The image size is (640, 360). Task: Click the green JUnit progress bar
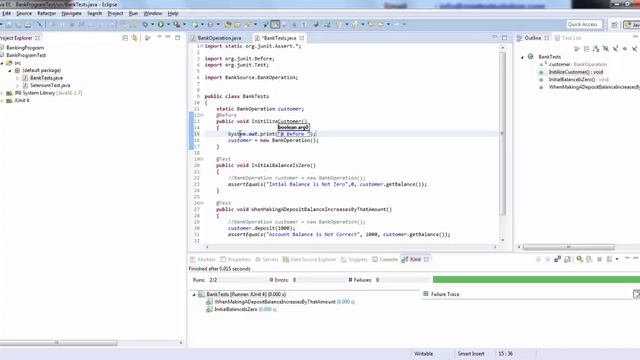click(x=536, y=280)
